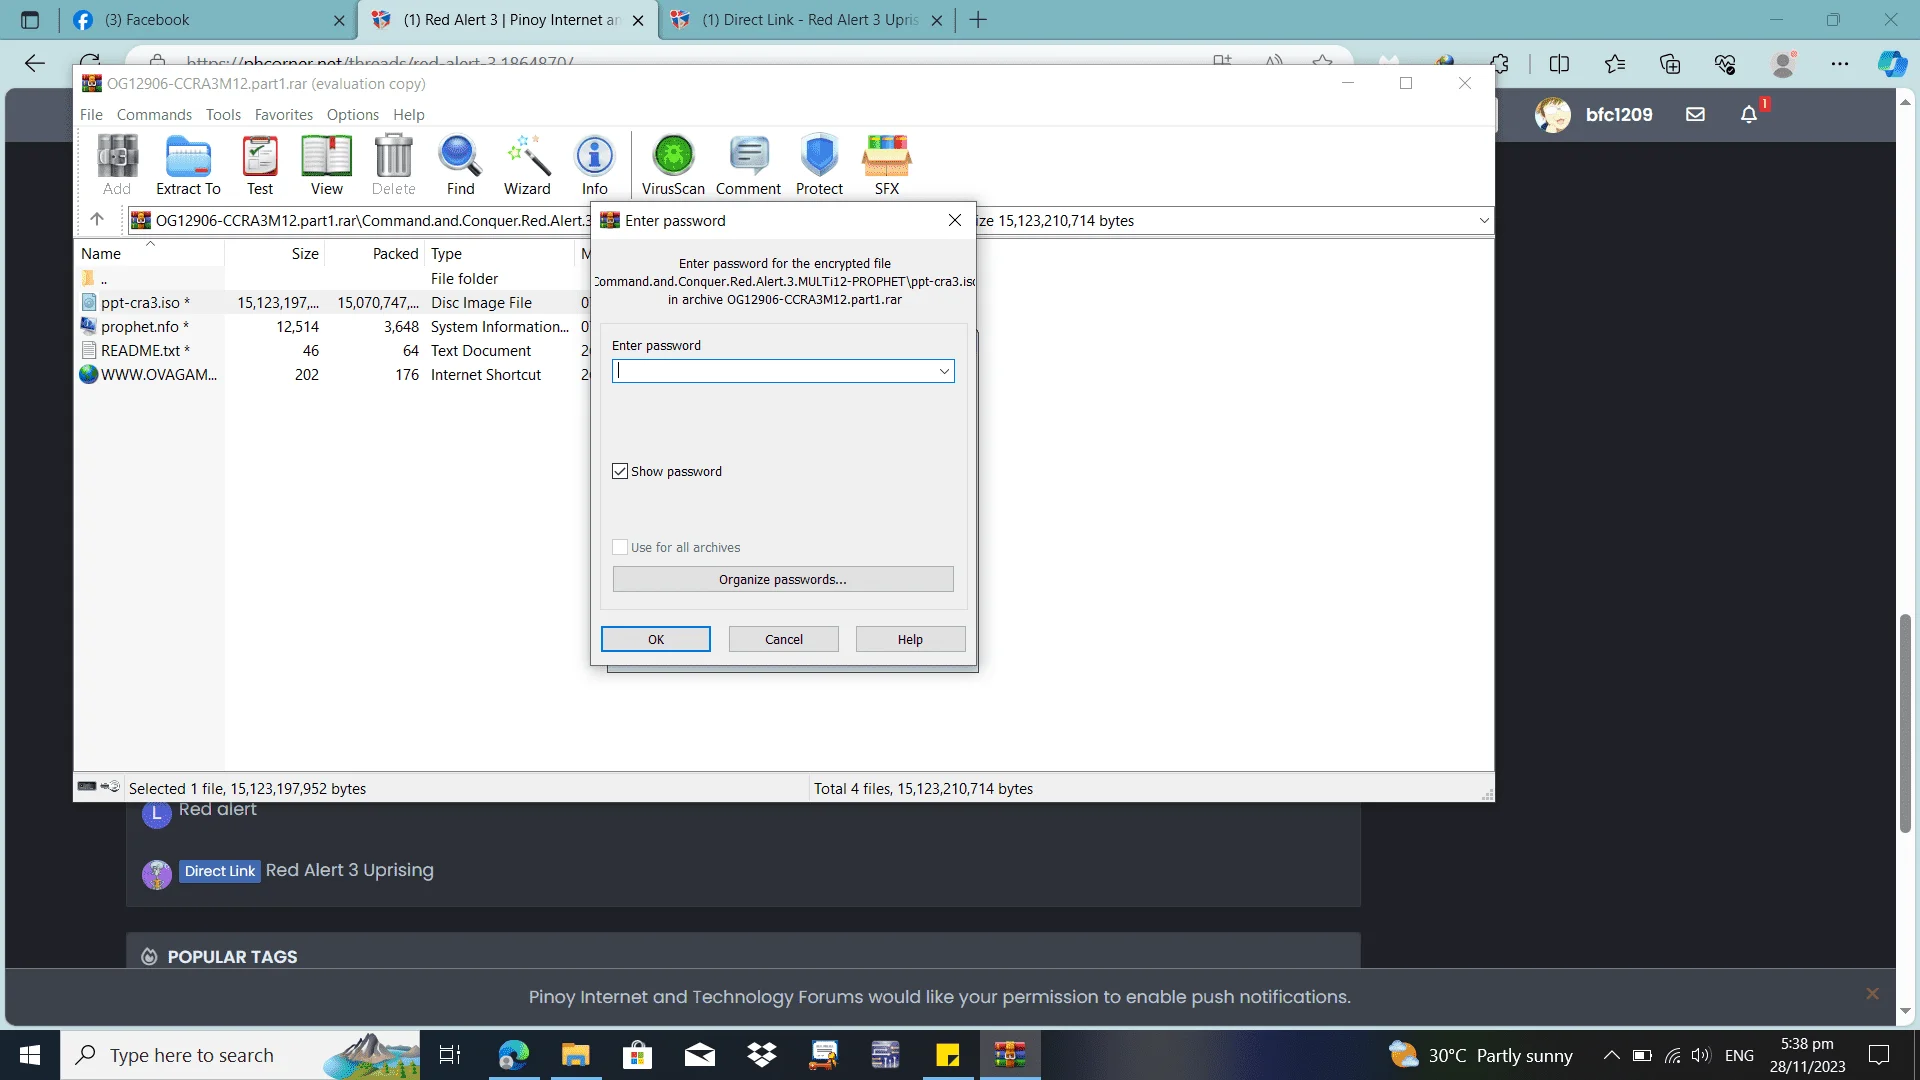Expand the WinRAR address bar dropdown
This screenshot has height=1080, width=1920.
(x=1483, y=220)
